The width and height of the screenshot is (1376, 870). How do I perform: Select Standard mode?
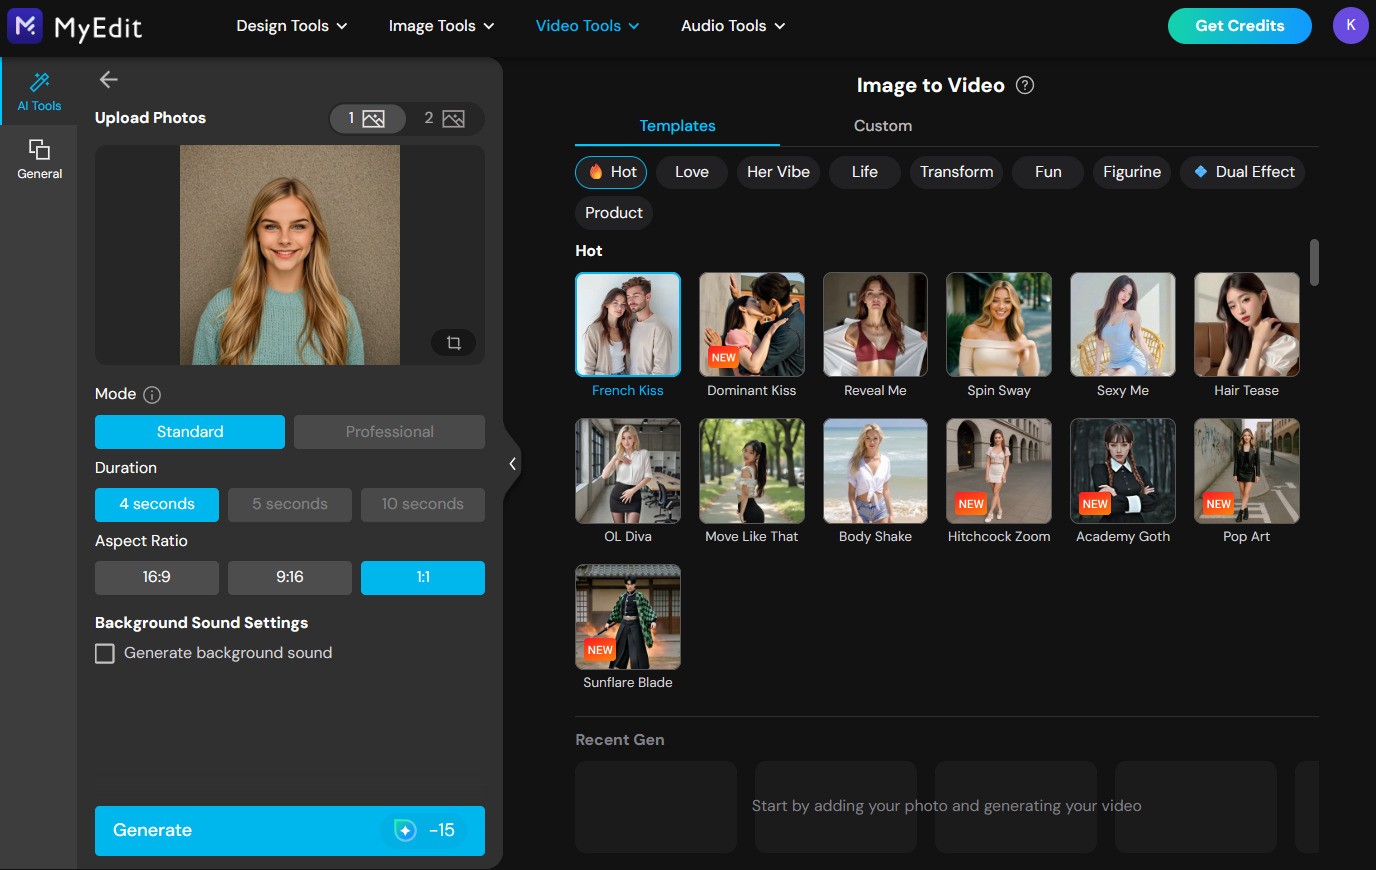190,432
